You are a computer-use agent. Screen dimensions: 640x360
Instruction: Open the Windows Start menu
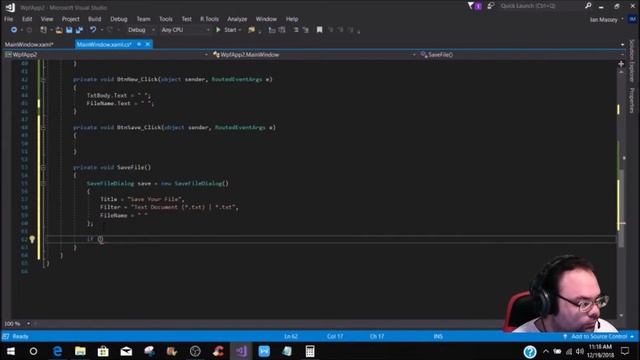pyautogui.click(x=11, y=351)
